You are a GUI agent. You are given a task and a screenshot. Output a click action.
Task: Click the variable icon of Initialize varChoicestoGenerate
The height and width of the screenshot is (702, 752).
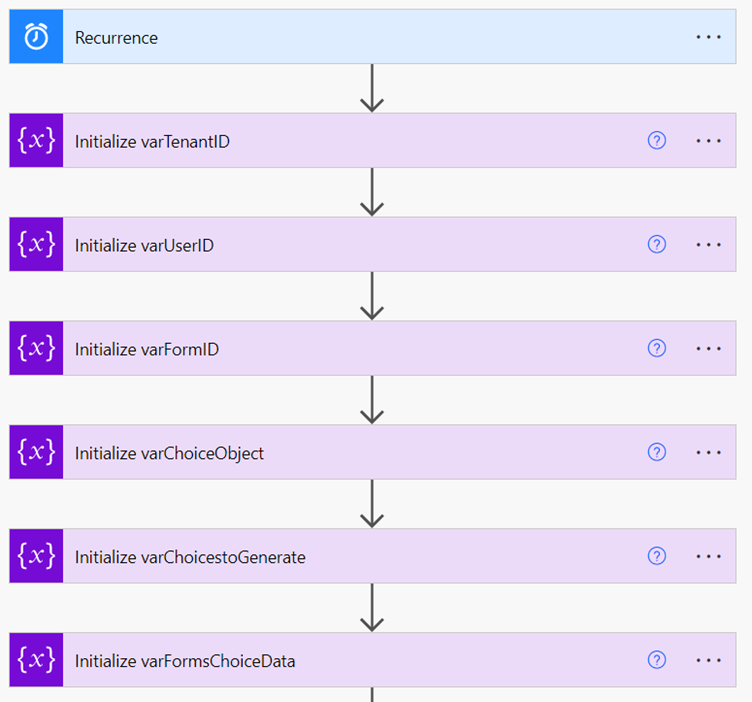[36, 556]
